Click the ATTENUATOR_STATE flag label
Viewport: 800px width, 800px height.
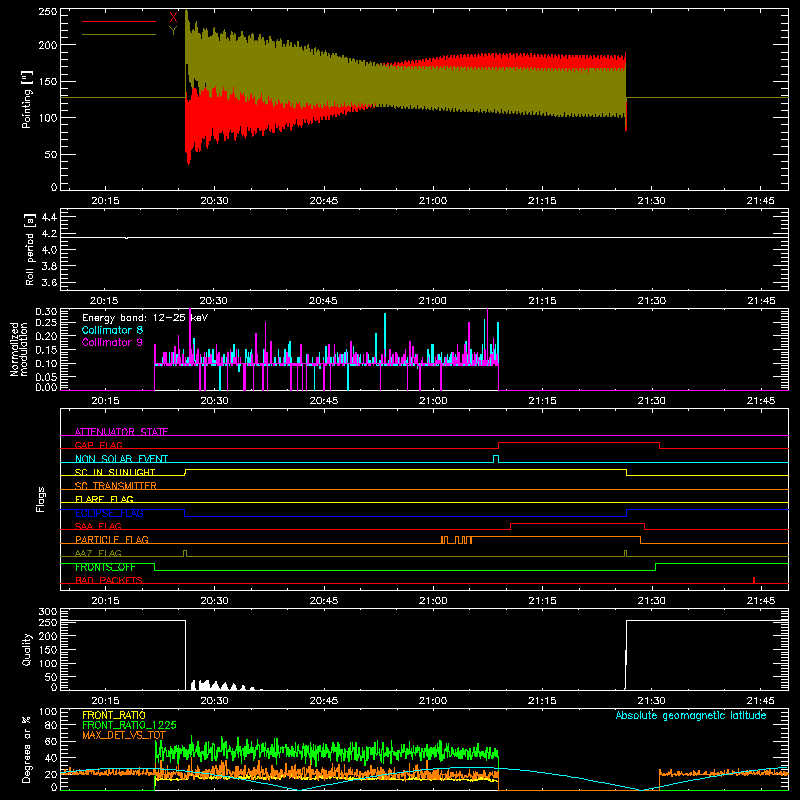point(121,432)
